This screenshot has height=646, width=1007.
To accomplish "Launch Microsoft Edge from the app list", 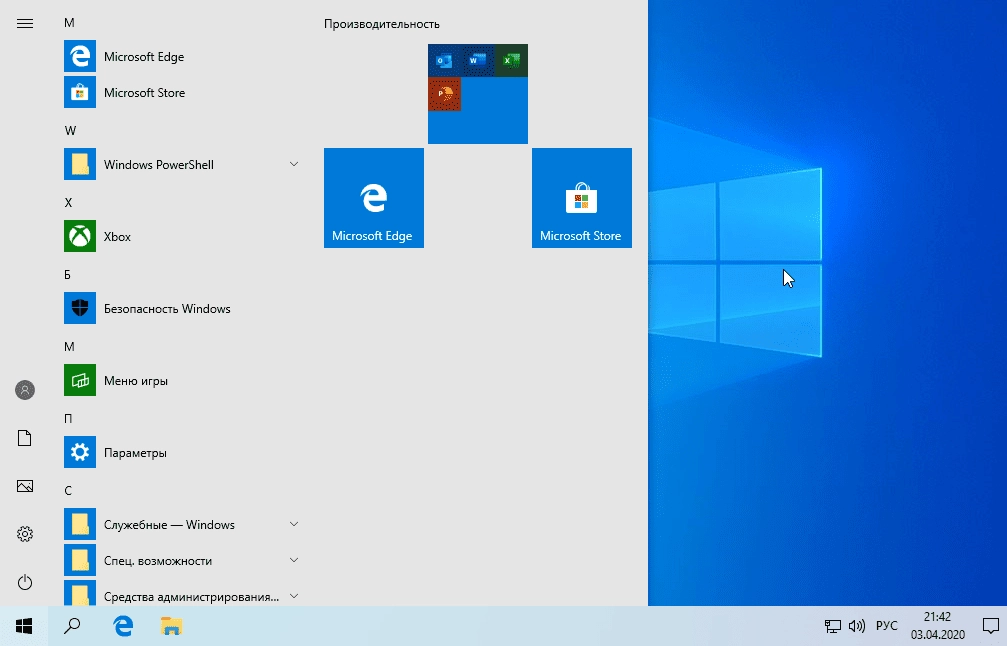I will (x=182, y=57).
